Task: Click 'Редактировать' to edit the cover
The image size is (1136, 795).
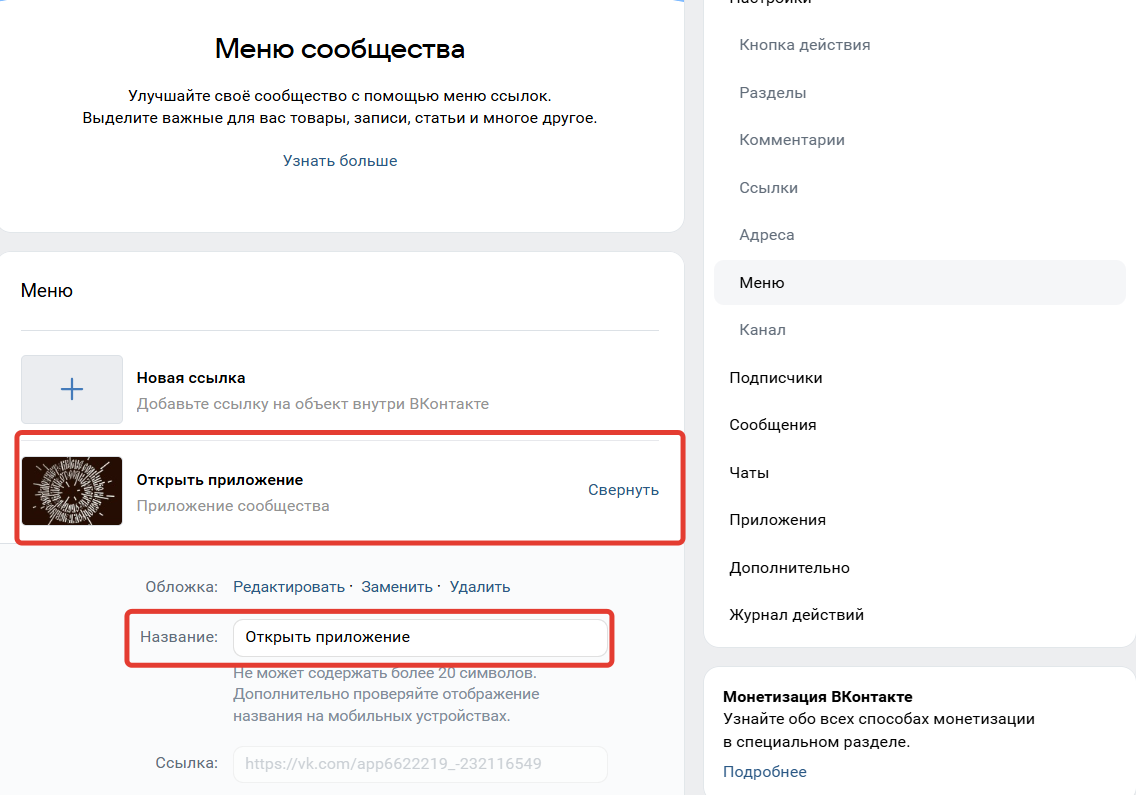Action: tap(289, 586)
